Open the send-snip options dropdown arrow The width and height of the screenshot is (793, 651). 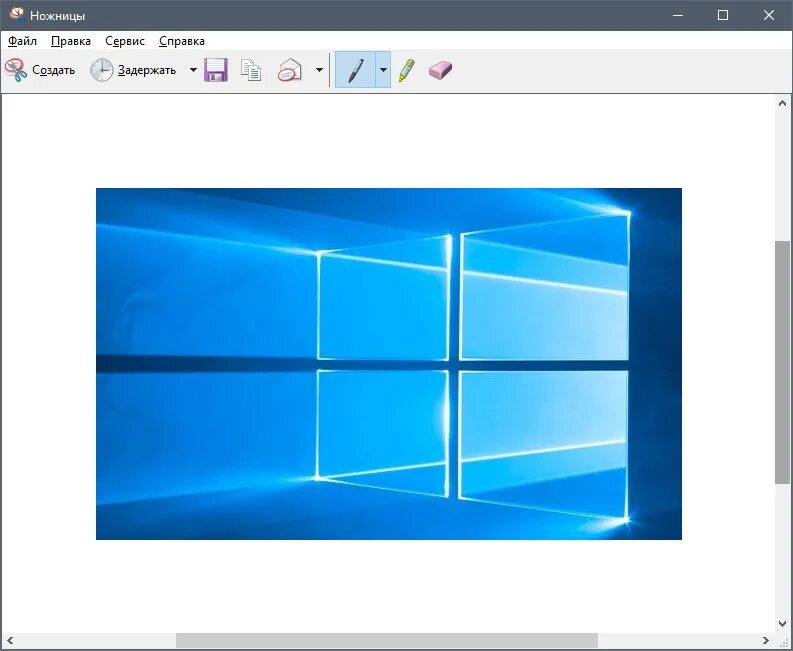point(319,70)
